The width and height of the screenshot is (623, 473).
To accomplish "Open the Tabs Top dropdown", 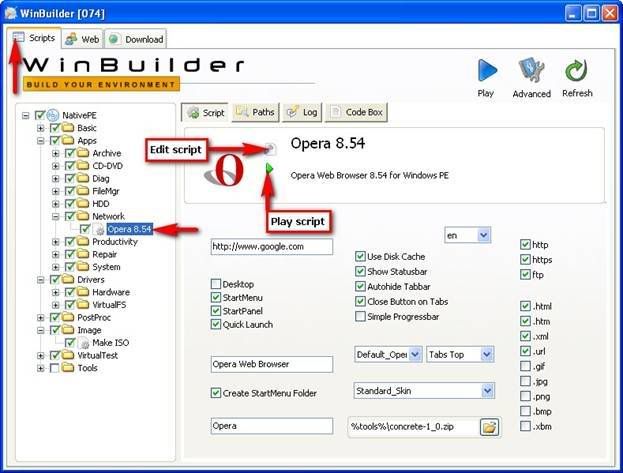I will [x=487, y=354].
